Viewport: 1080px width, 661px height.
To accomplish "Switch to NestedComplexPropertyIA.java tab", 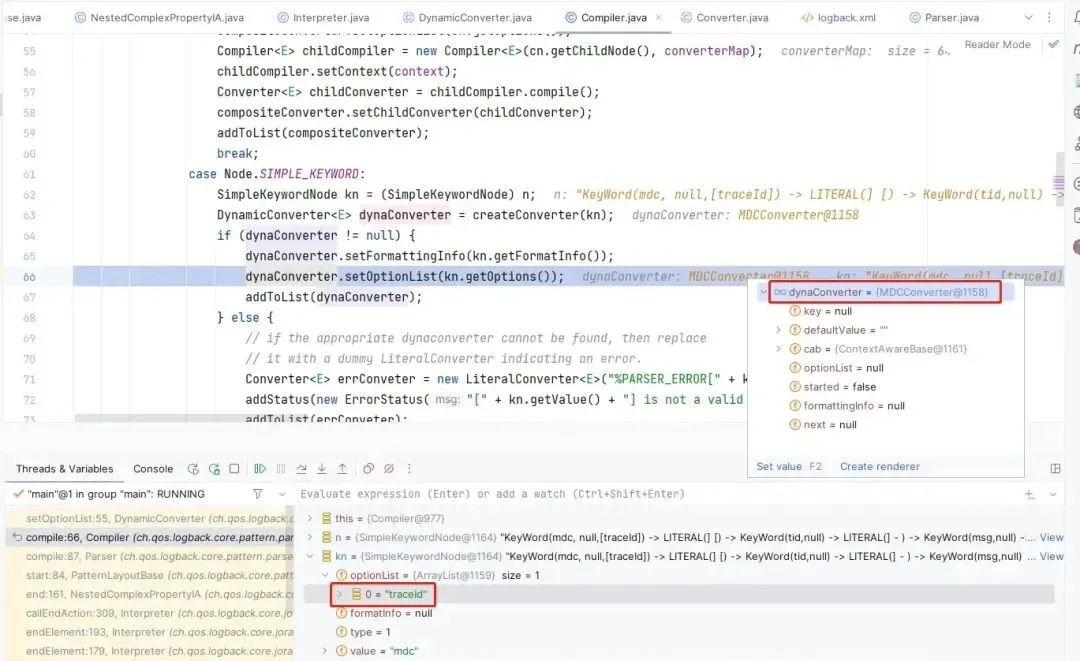I will 159,17.
